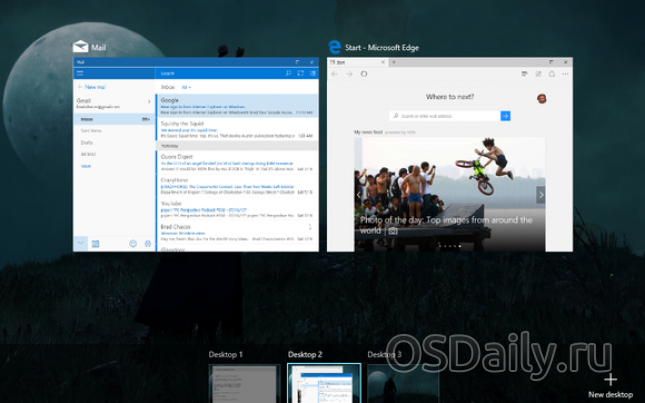Image resolution: width=645 pixels, height=403 pixels.
Task: Click the Mail app envelope icon
Action: (x=79, y=47)
